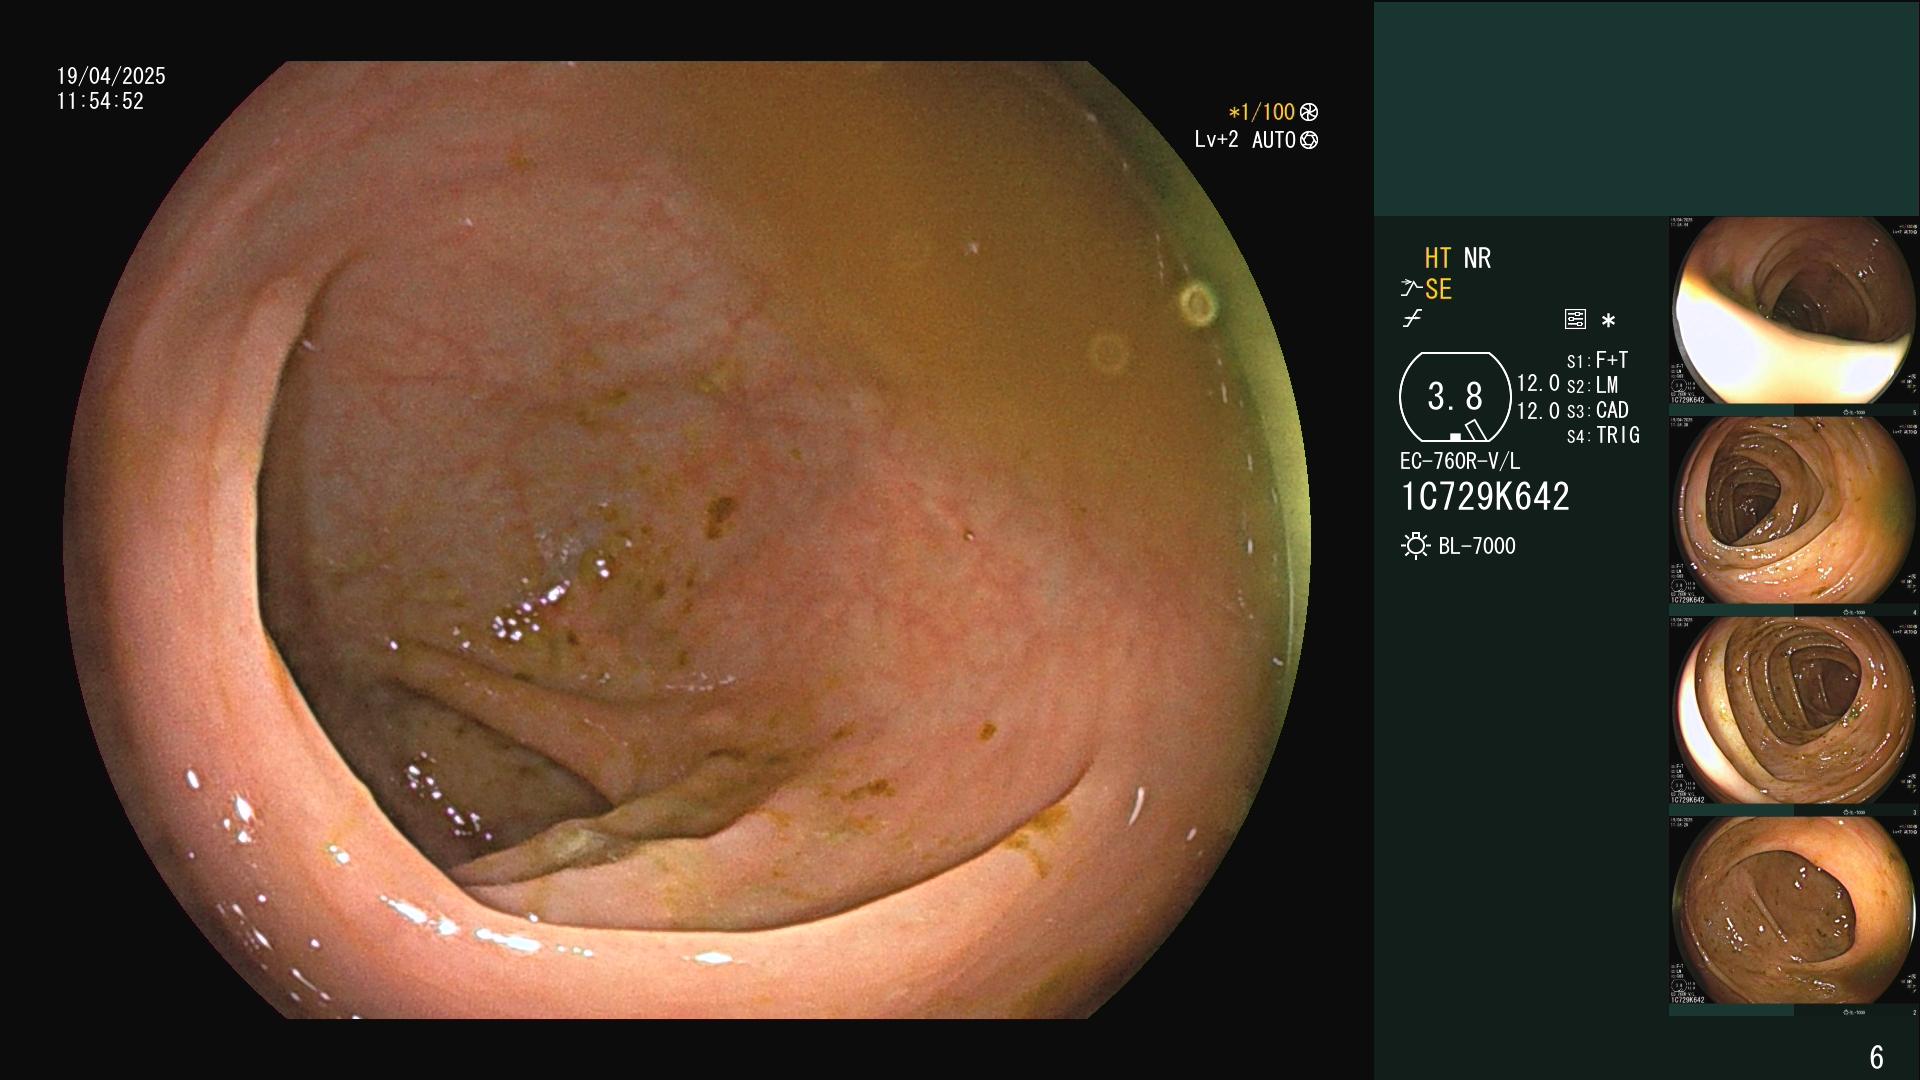
Task: Click the S2: LM switch assignment
Action: coord(1592,385)
